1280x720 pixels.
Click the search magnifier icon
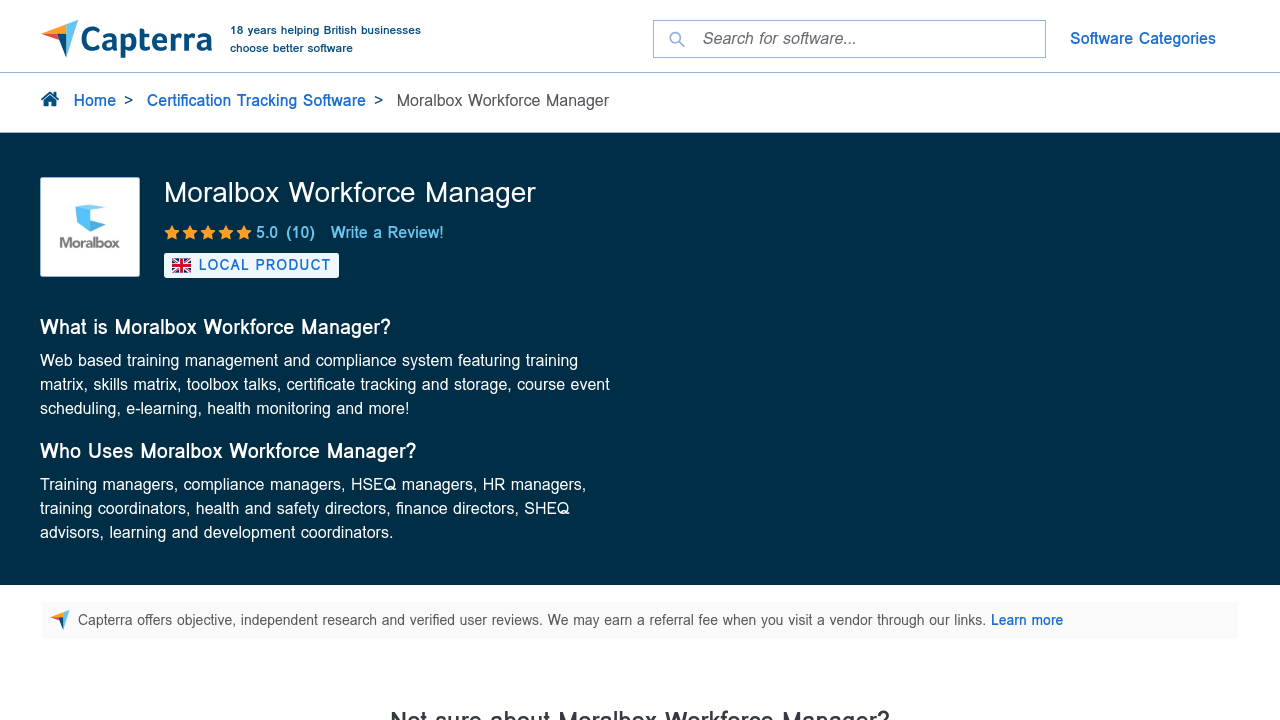click(x=677, y=39)
